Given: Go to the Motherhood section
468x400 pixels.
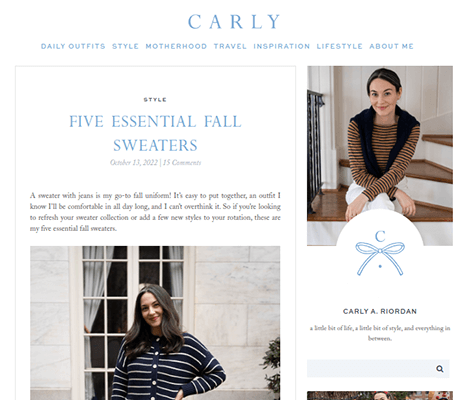Looking at the screenshot, I should tap(176, 46).
